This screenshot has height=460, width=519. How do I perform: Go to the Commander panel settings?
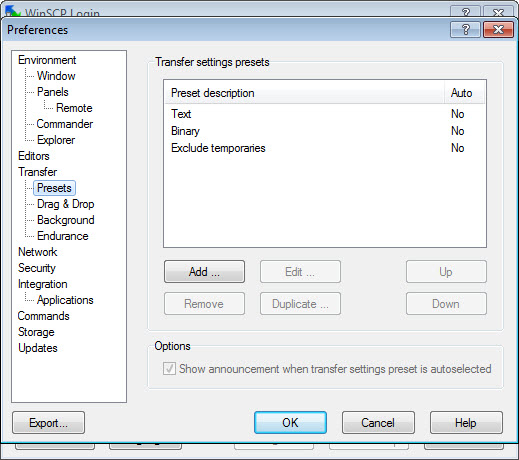point(65,124)
